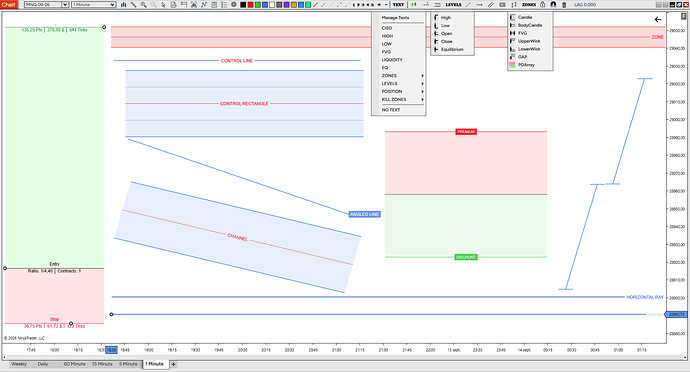Viewport: 690px width, 372px height.
Task: Click the DISCOUNT tag
Action: 466,257
